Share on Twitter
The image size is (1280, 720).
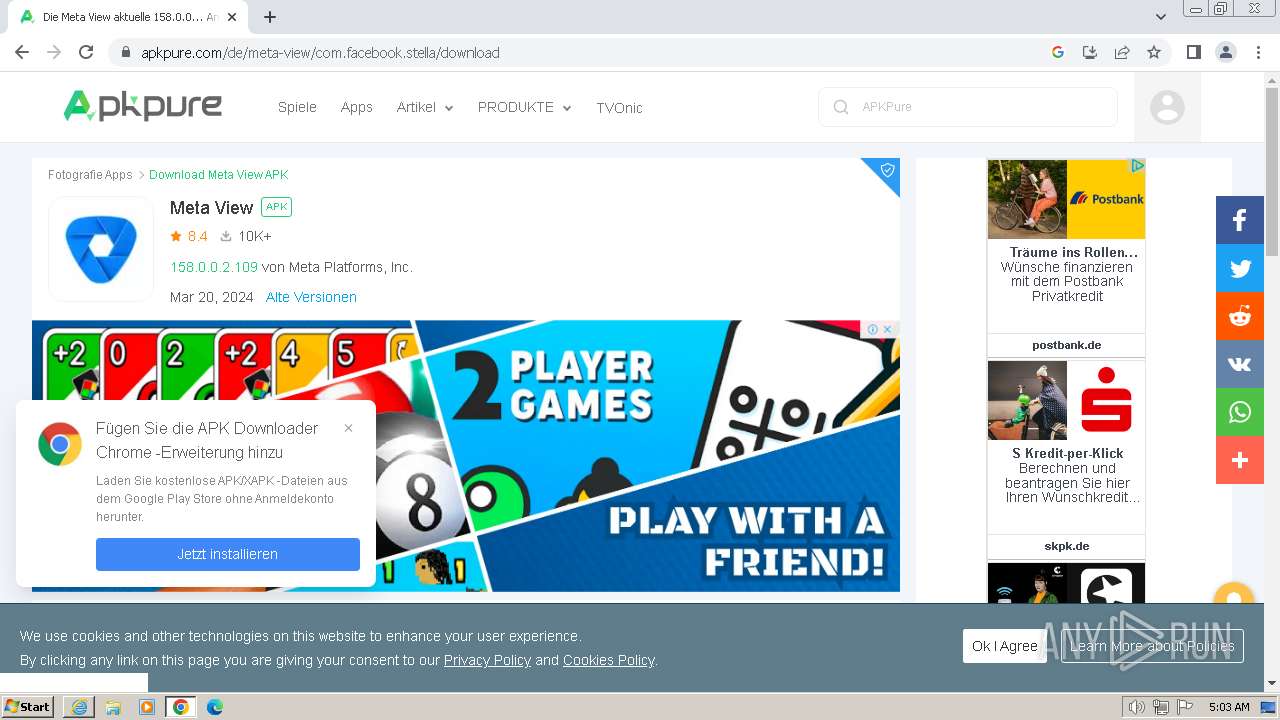tap(1240, 268)
